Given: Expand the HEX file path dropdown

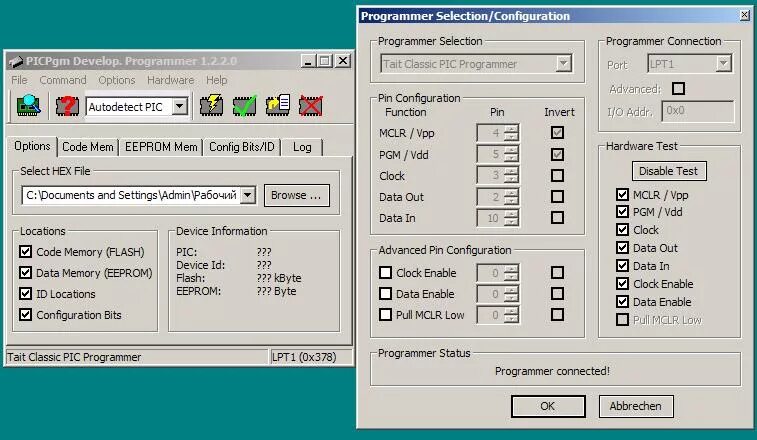Looking at the screenshot, I should [248, 195].
